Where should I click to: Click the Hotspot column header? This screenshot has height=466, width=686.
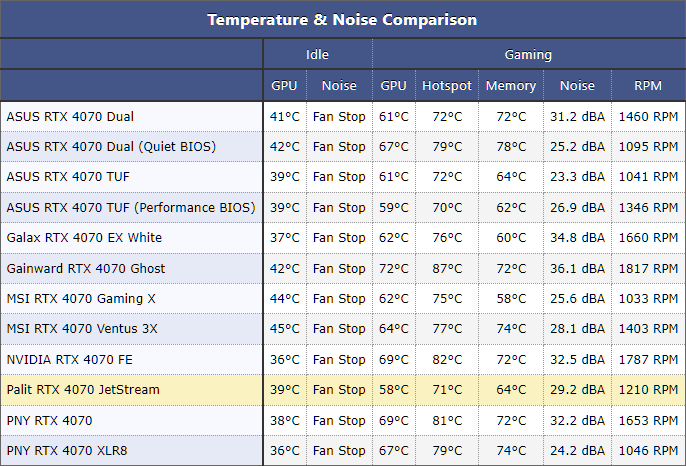pos(447,85)
